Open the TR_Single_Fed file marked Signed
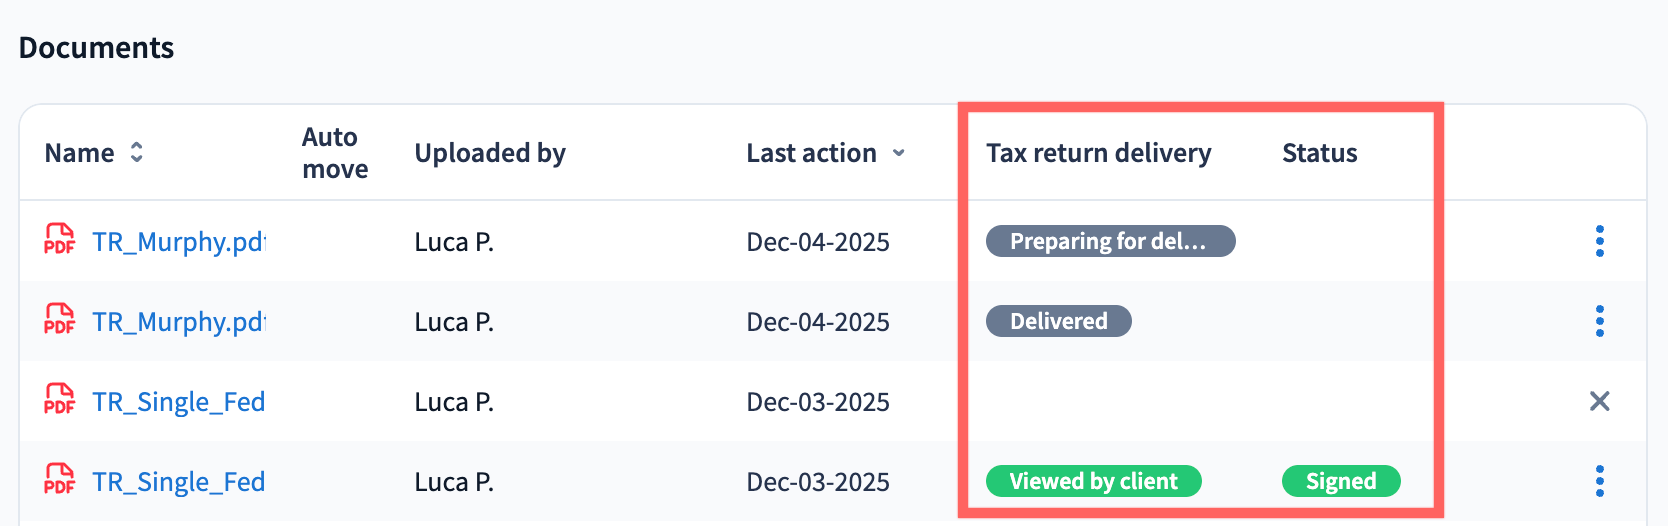This screenshot has height=526, width=1668. 178,482
